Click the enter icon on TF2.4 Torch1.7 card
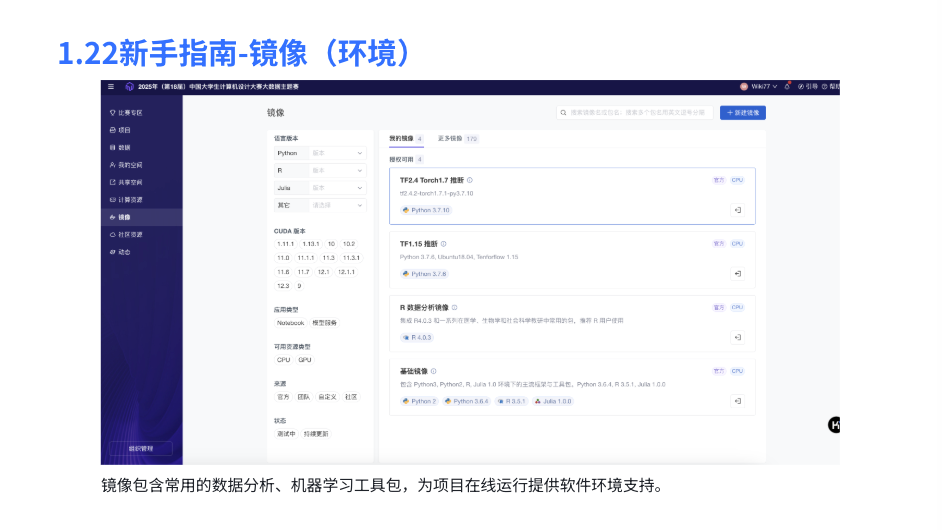This screenshot has width=942, height=530. [x=737, y=210]
